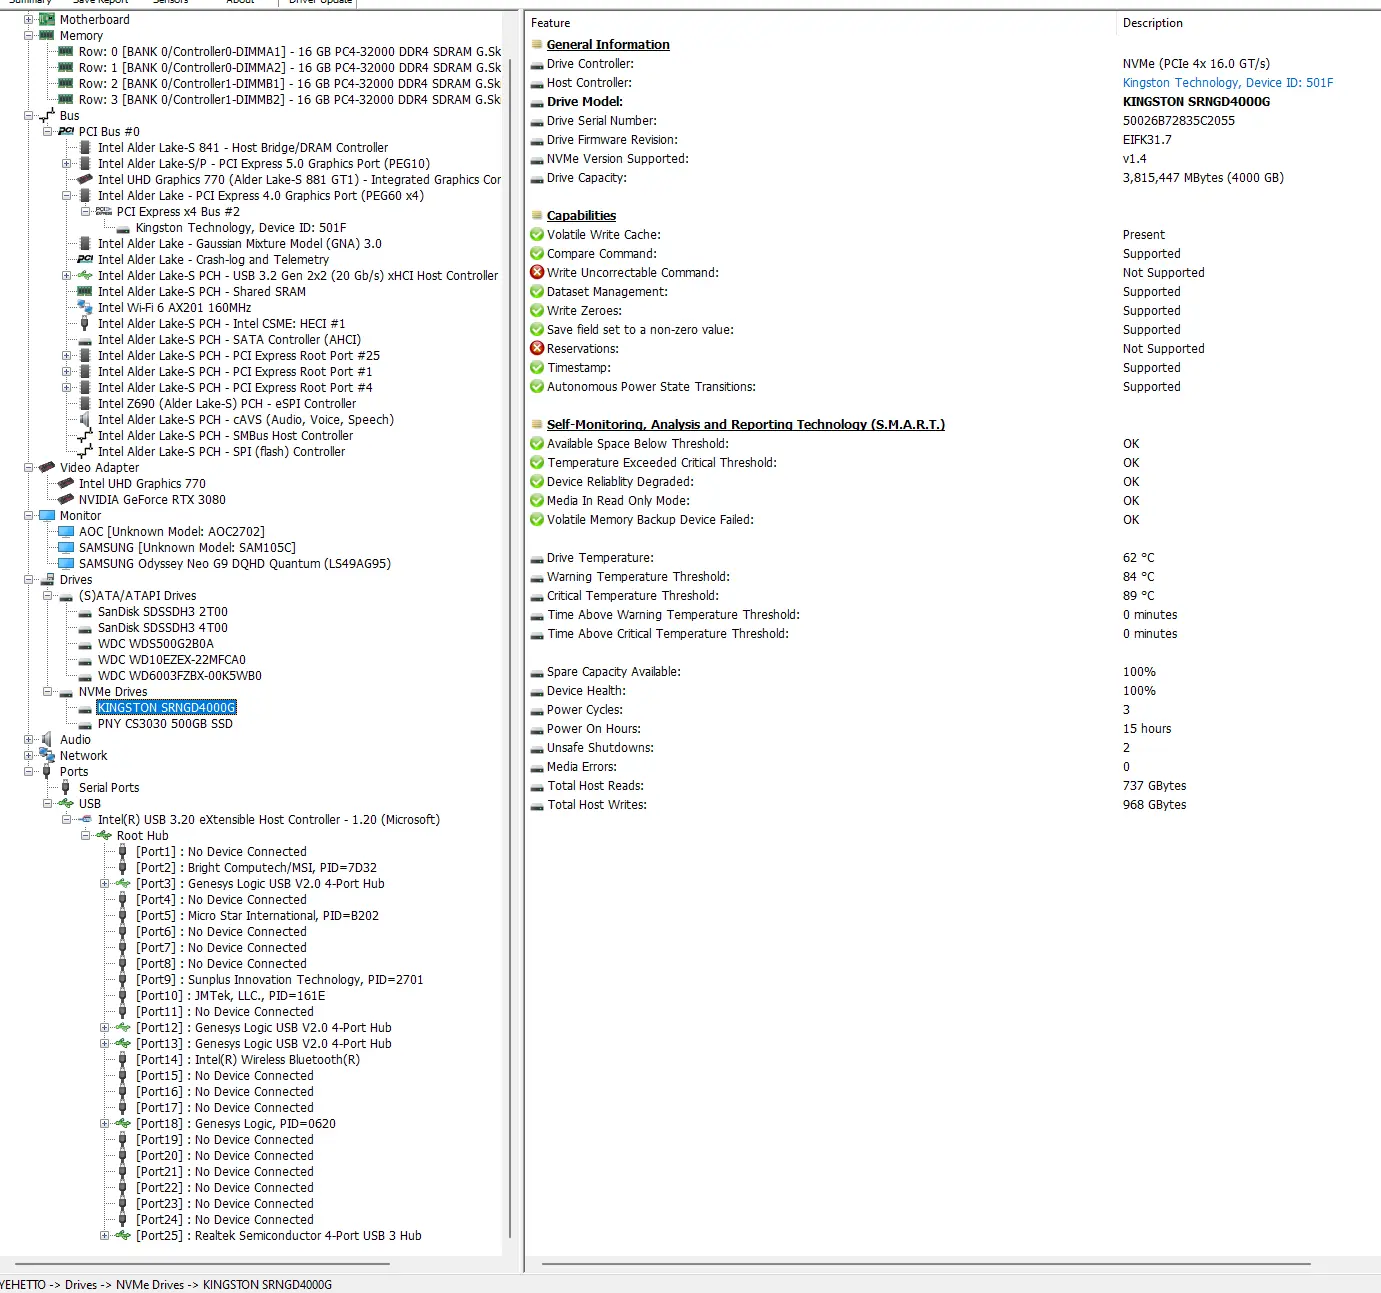This screenshot has width=1381, height=1293.
Task: Click the Serial Ports connector icon
Action: point(66,787)
